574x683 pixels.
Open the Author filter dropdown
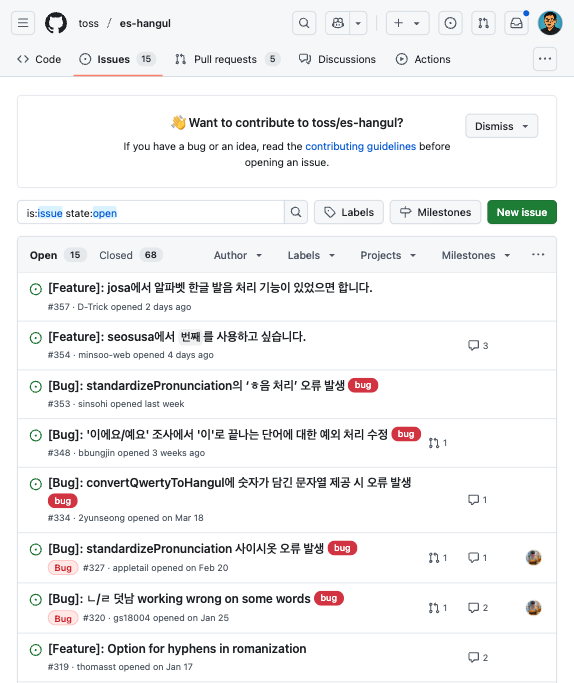[238, 255]
